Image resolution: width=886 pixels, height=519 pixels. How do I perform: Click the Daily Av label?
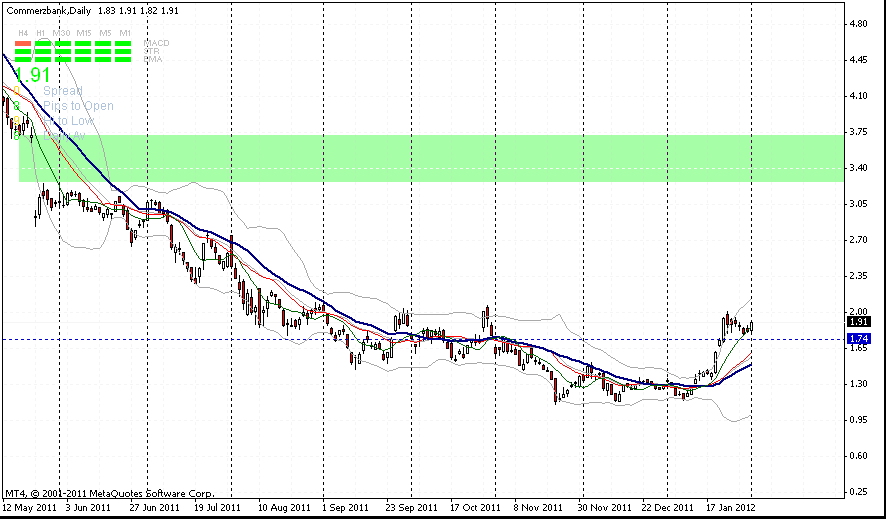click(64, 136)
